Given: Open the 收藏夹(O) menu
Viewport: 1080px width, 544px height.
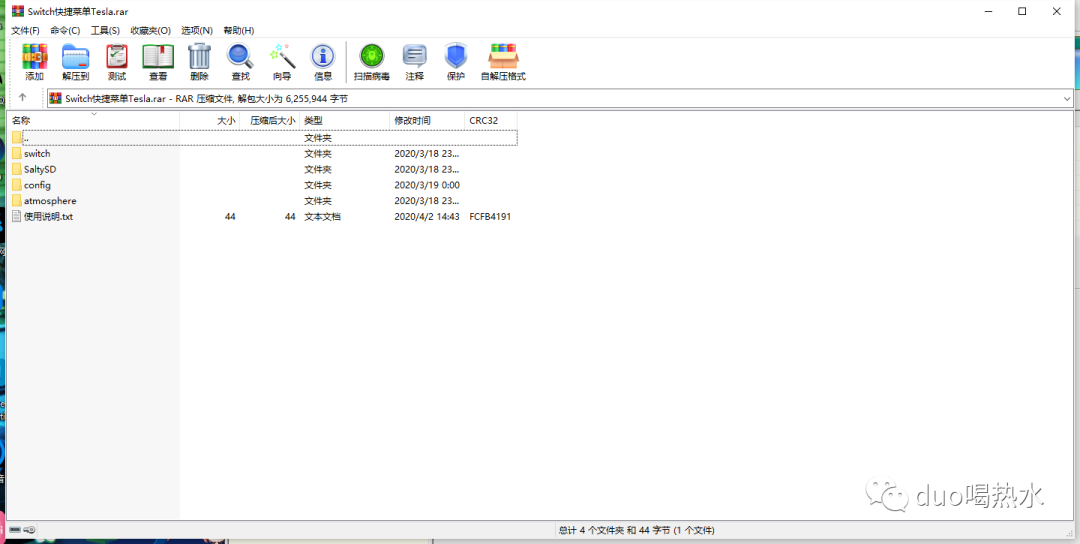Looking at the screenshot, I should click(x=150, y=30).
